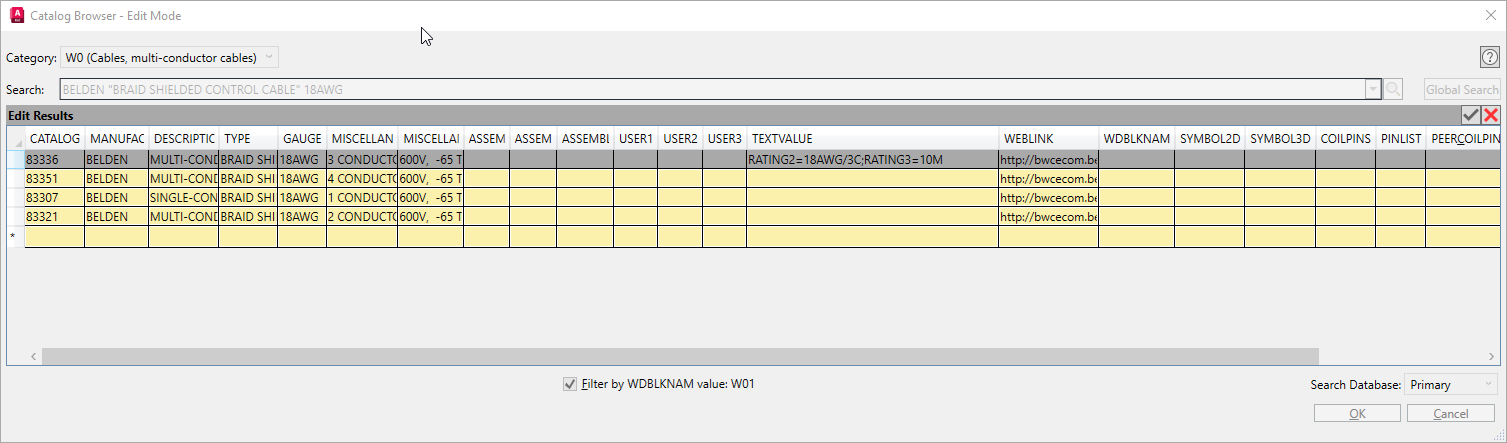The width and height of the screenshot is (1507, 443).
Task: Select the COILPINS column header
Action: coord(1345,139)
